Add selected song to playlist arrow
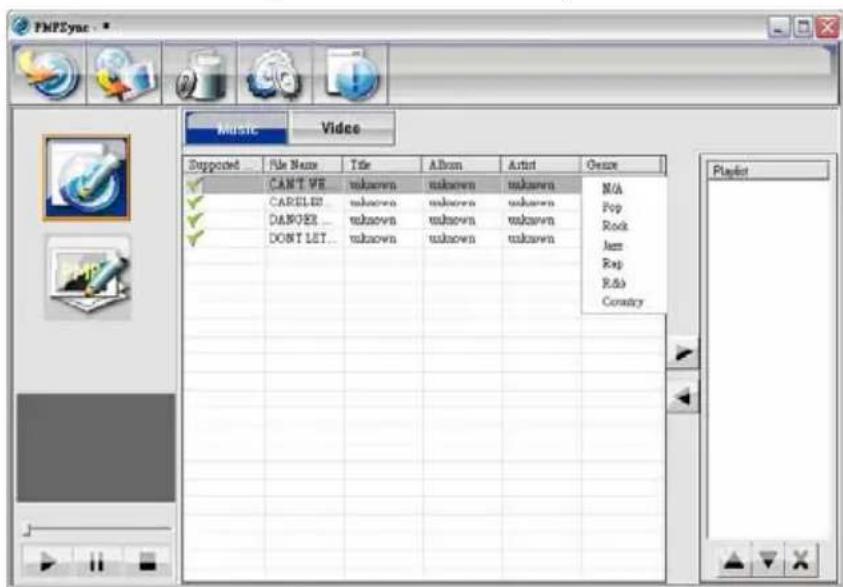The height and width of the screenshot is (587, 843). click(683, 353)
